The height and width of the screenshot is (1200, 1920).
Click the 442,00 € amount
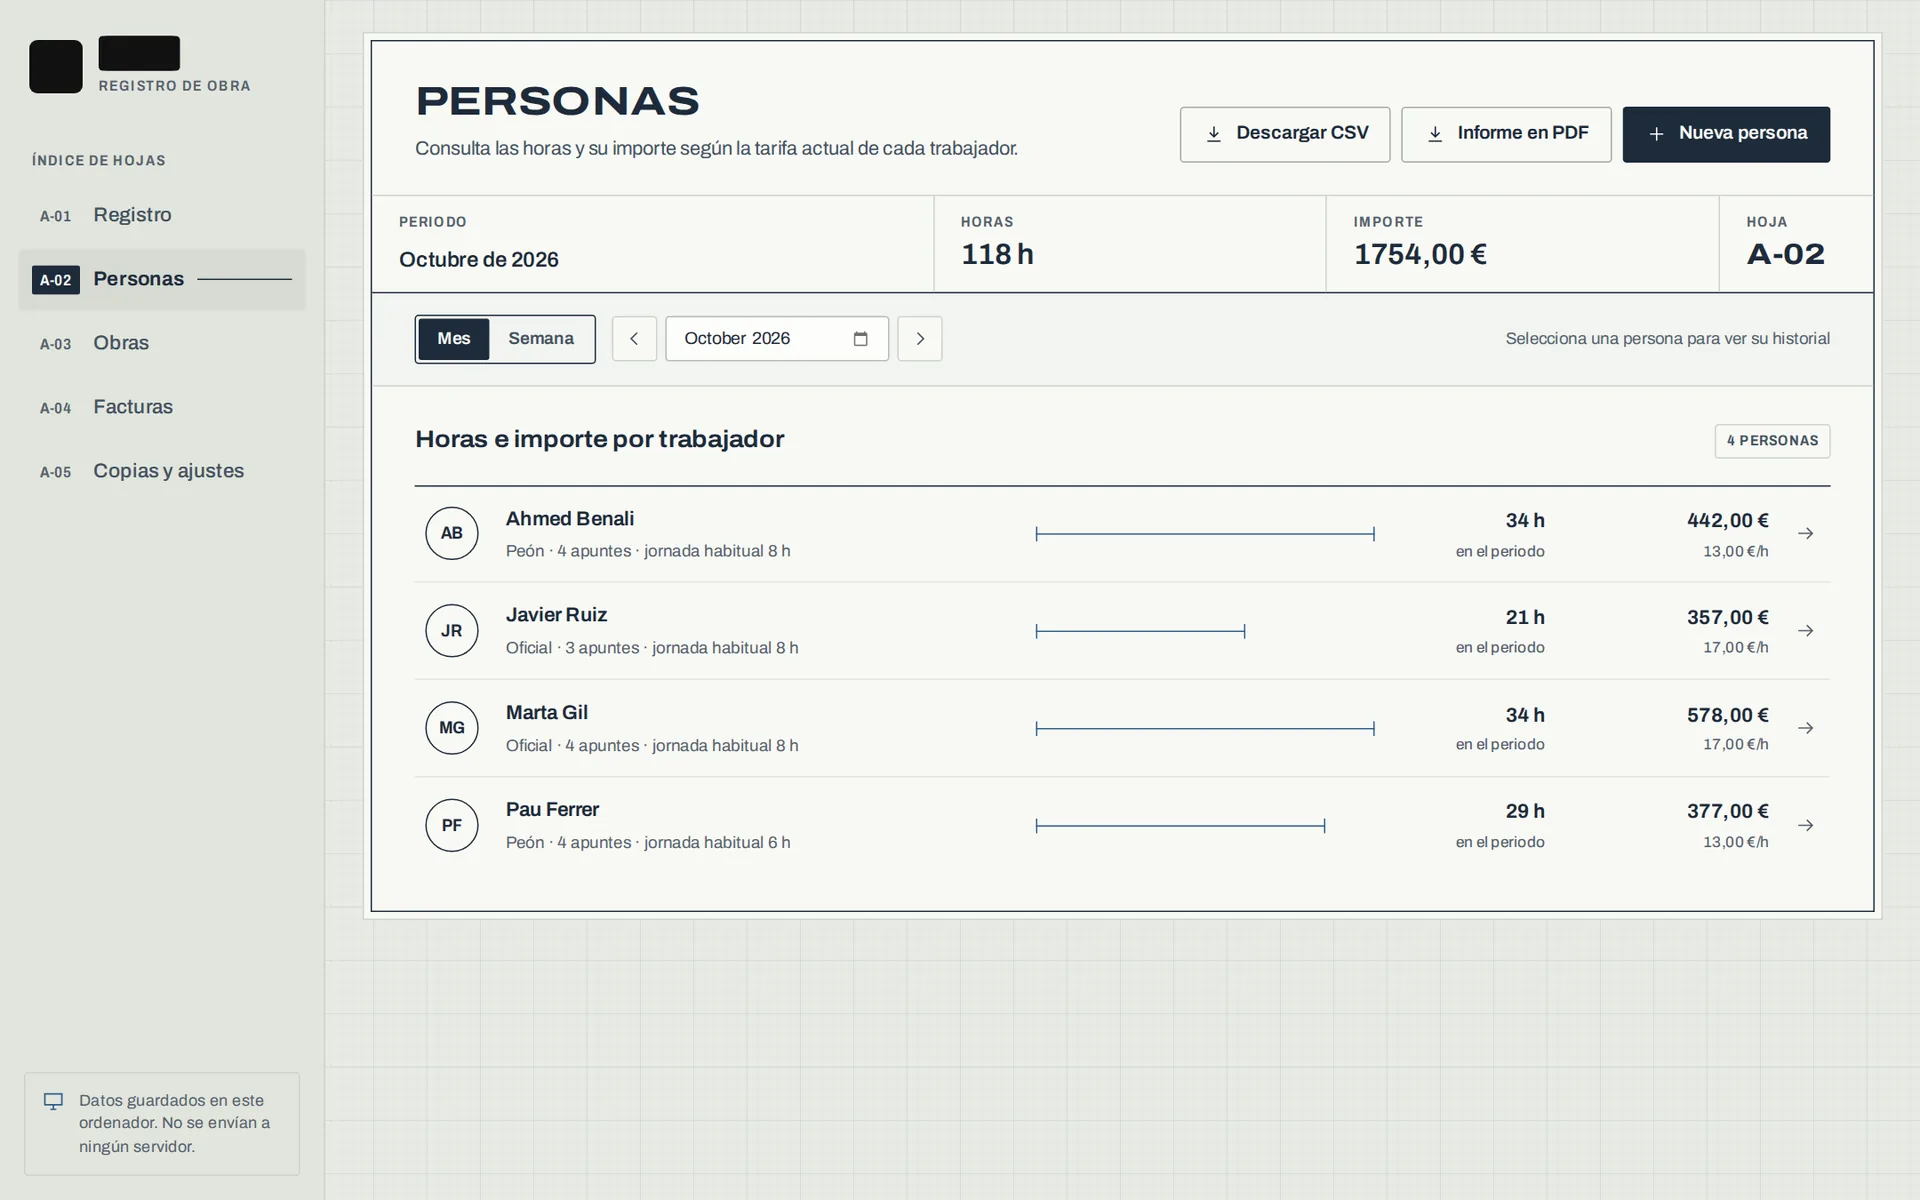(x=1728, y=521)
